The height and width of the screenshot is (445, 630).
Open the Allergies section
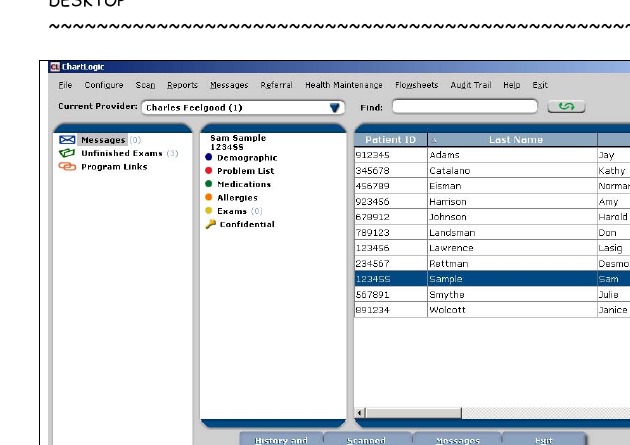point(237,198)
